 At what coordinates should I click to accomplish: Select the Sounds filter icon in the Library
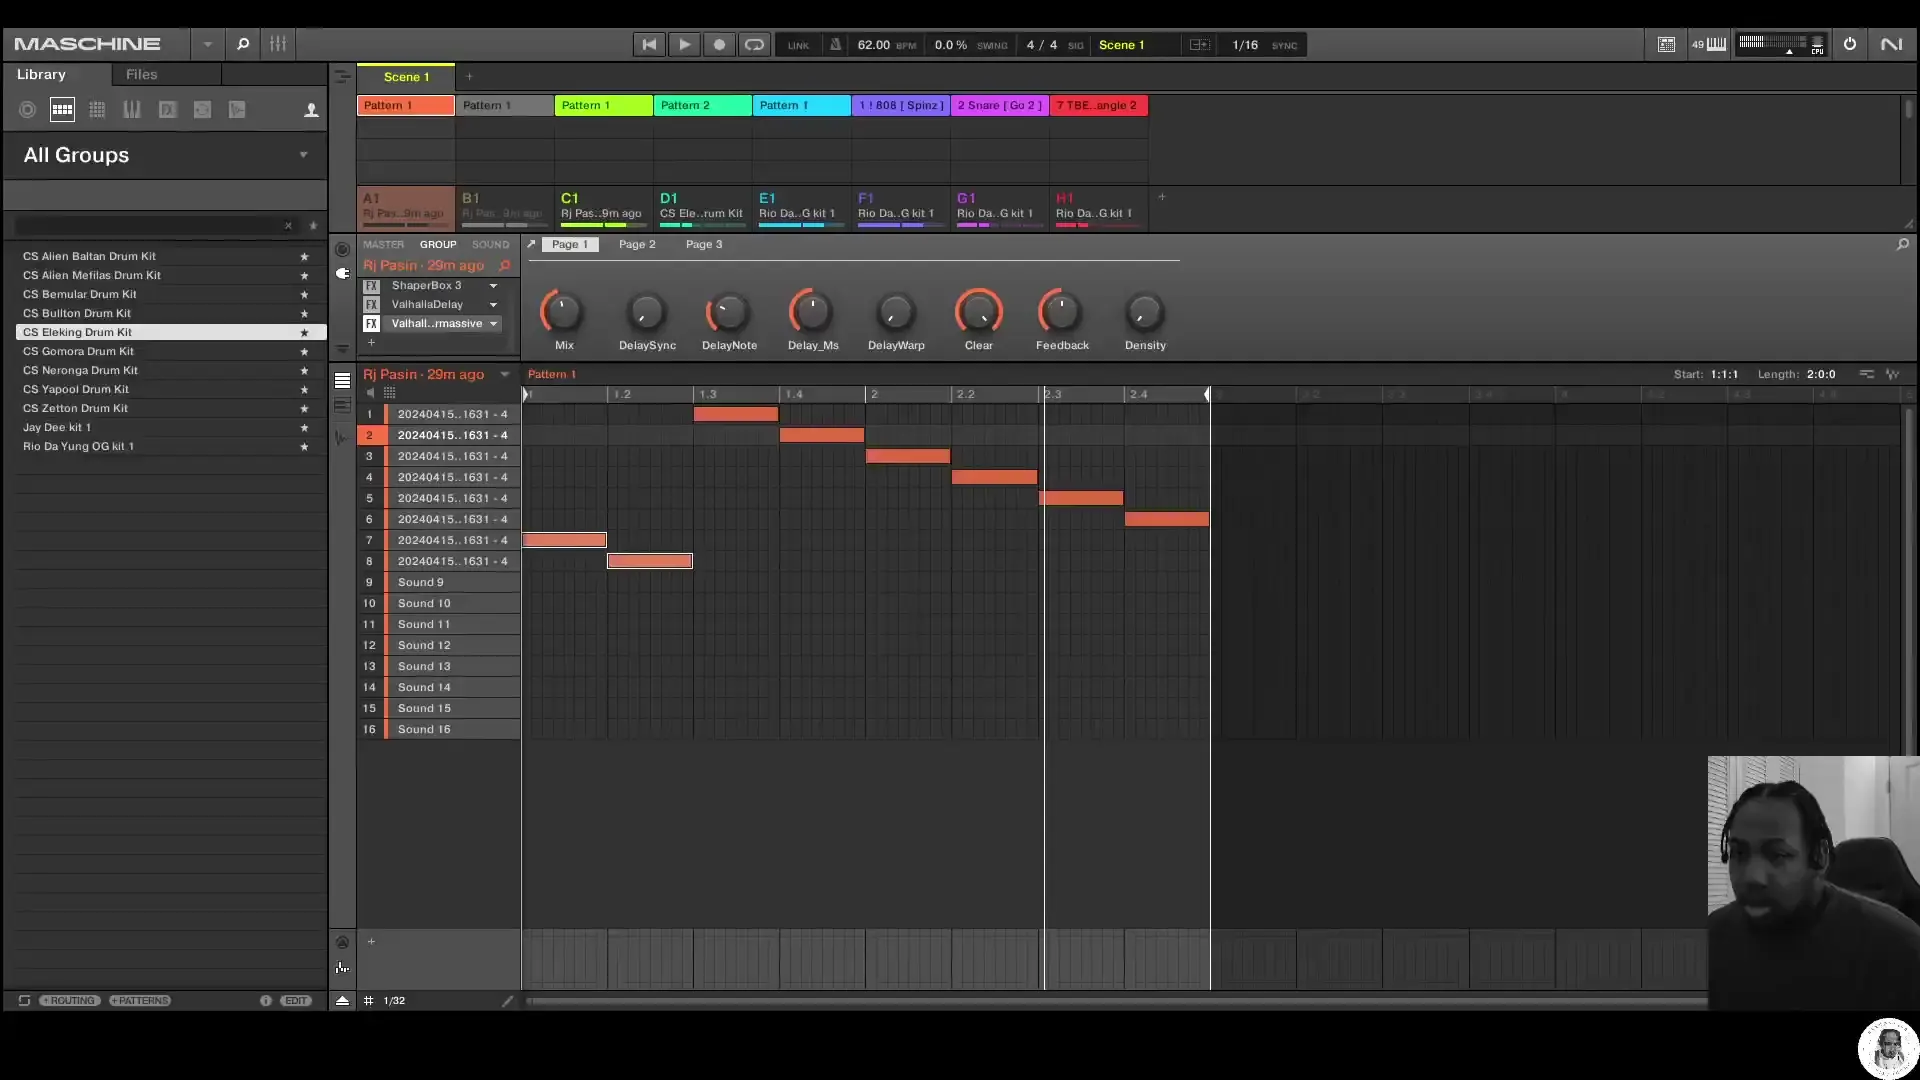click(x=97, y=109)
